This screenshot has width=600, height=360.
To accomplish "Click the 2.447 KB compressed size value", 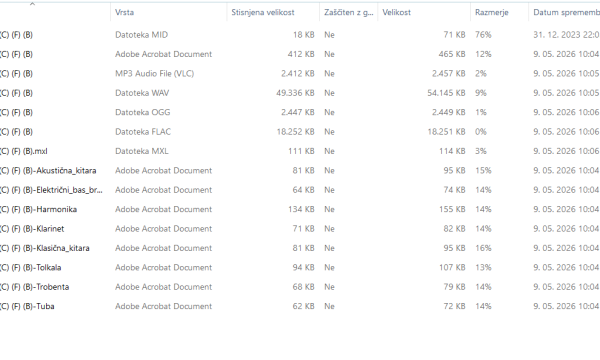I will 298,112.
